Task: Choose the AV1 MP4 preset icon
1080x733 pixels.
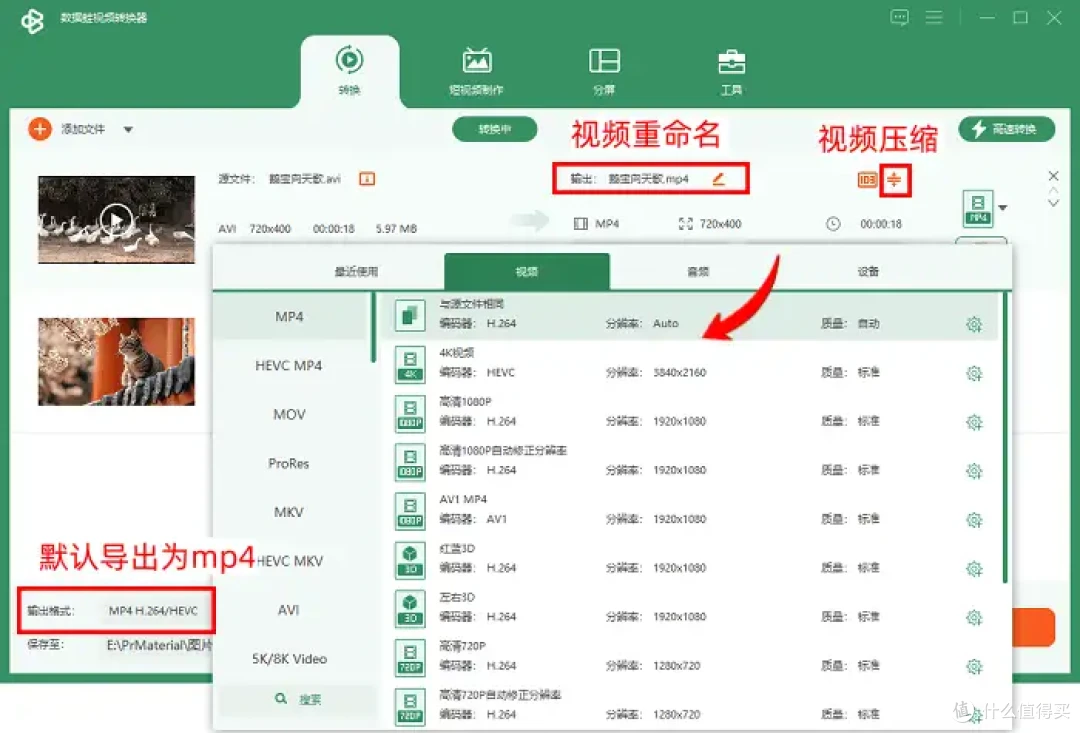Action: pyautogui.click(x=410, y=511)
